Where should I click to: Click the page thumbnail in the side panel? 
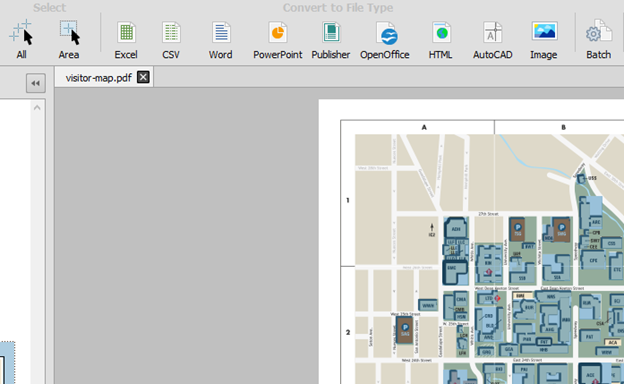point(7,362)
